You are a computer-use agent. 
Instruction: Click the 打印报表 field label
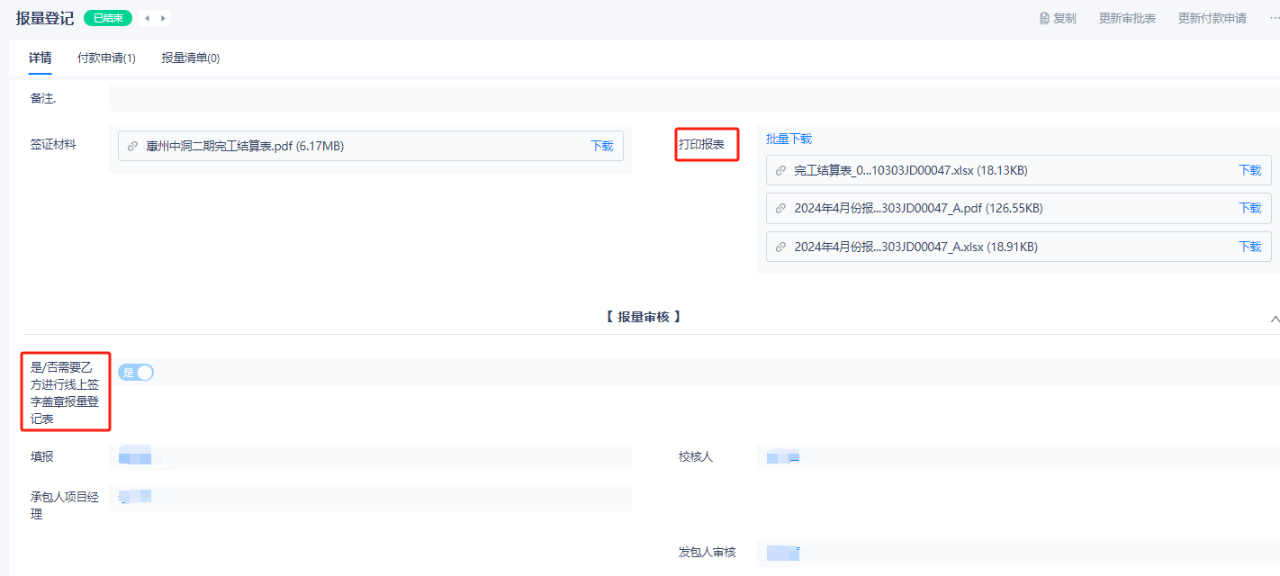tap(702, 144)
